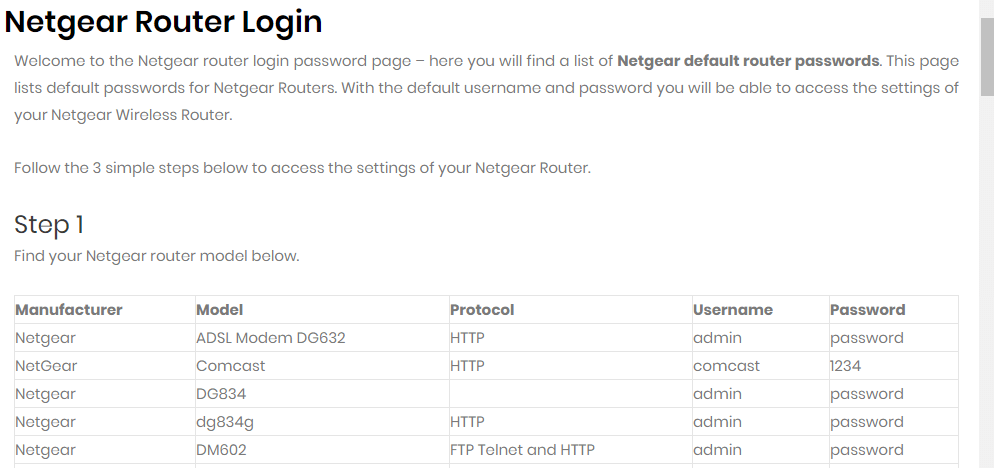Select the DM602 model cell
Image resolution: width=994 pixels, height=468 pixels.
click(221, 450)
